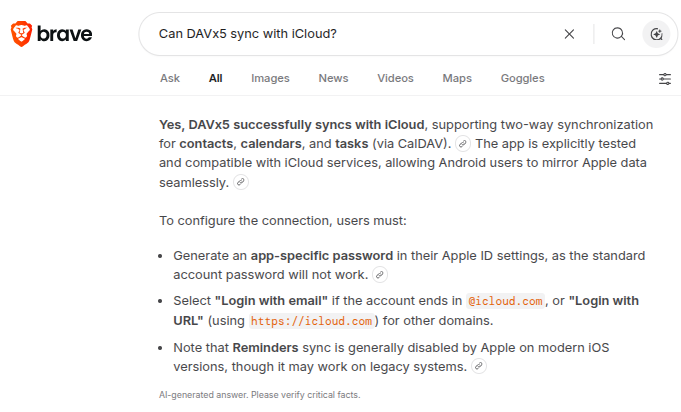Open the News tab
This screenshot has height=412, width=681.
tap(333, 78)
